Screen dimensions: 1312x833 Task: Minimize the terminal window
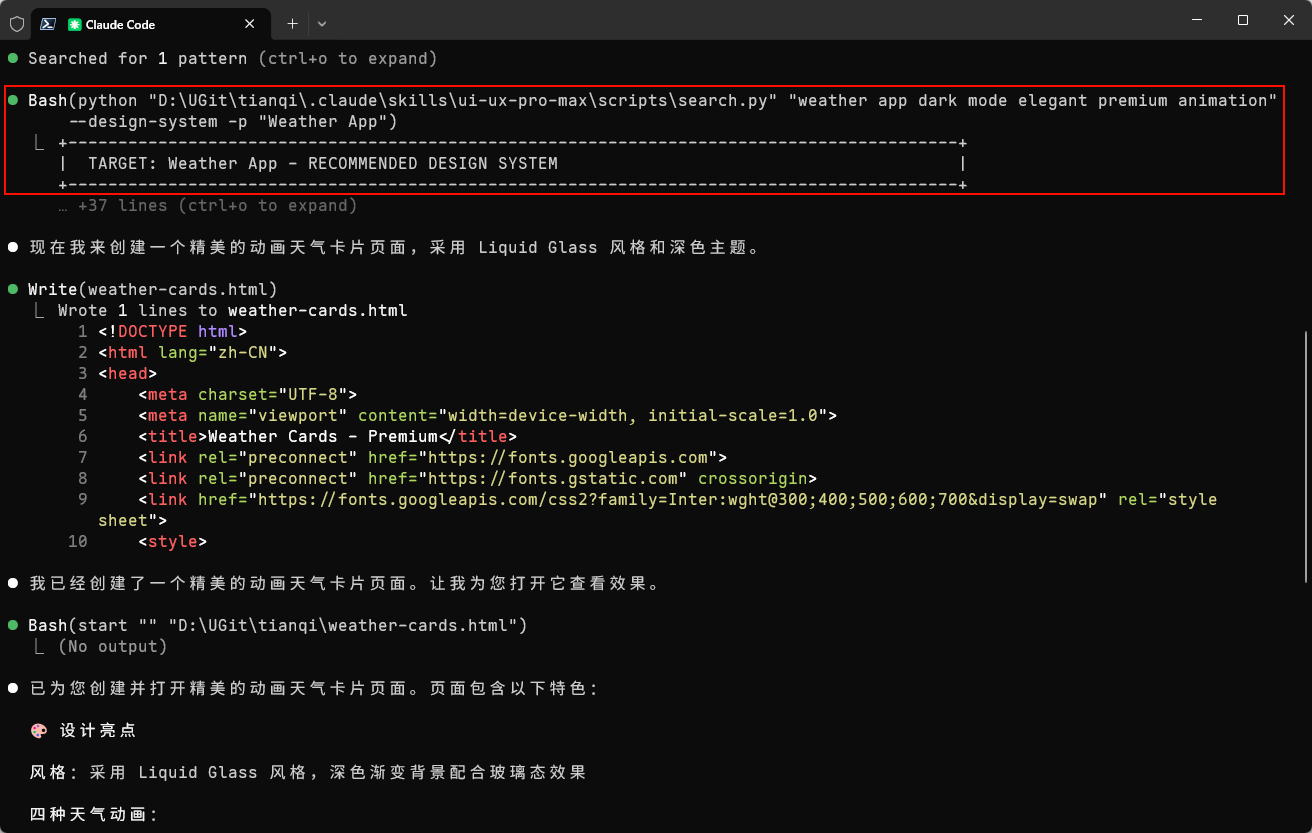1197,20
